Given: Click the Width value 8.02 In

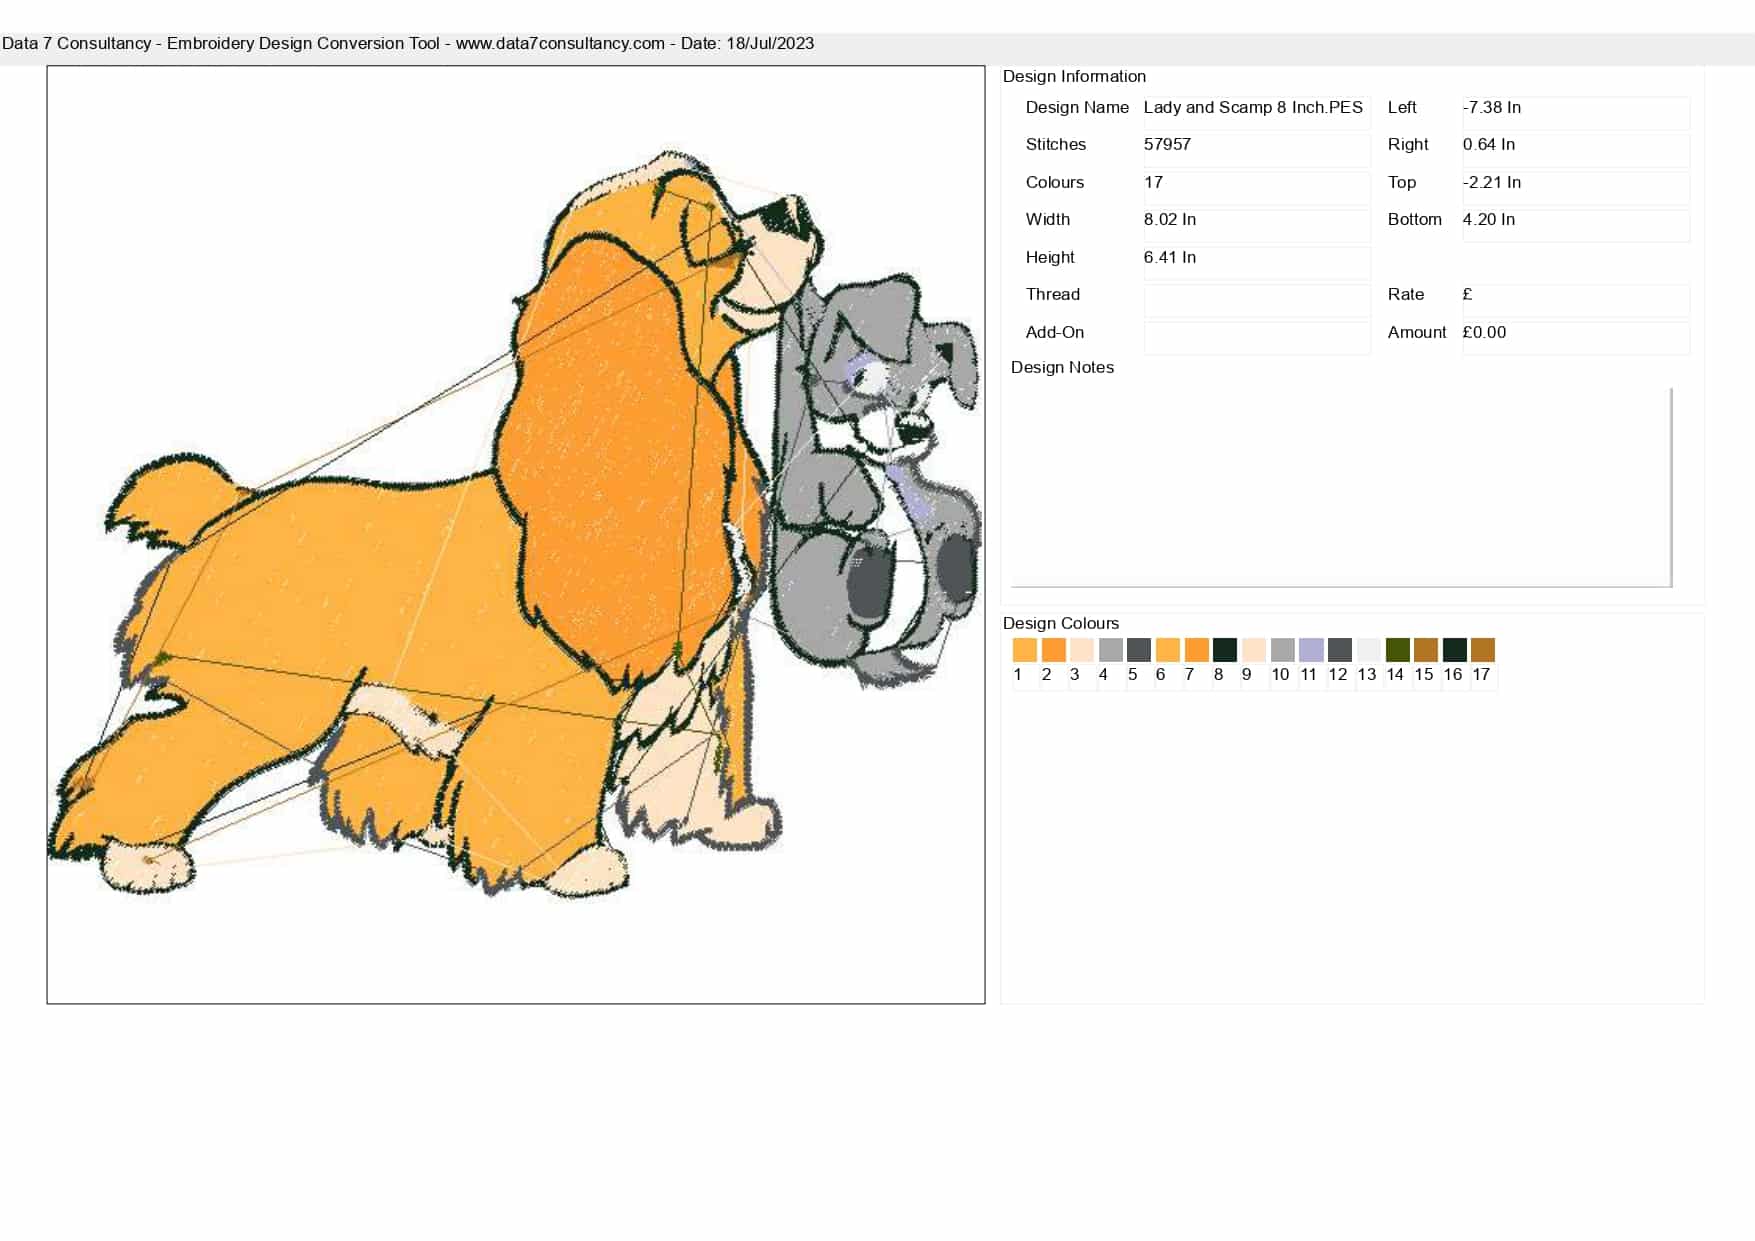Looking at the screenshot, I should click(1256, 225).
